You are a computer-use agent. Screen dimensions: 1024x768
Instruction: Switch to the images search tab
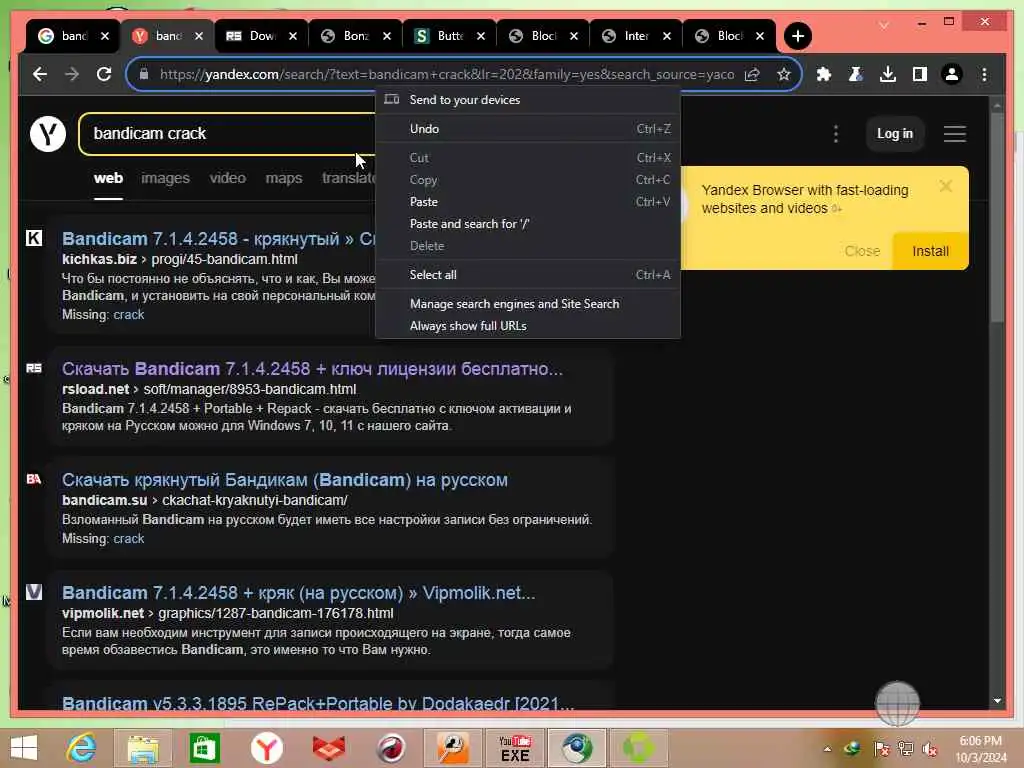pyautogui.click(x=165, y=178)
